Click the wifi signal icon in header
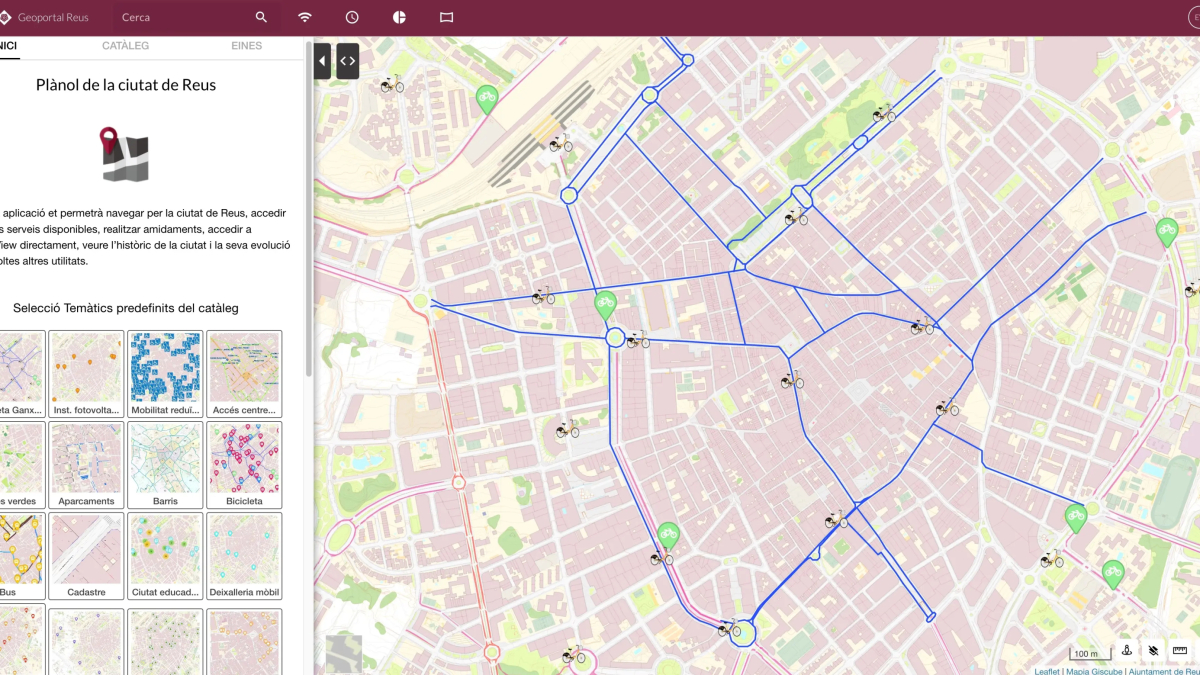Image resolution: width=1200 pixels, height=675 pixels. (304, 17)
